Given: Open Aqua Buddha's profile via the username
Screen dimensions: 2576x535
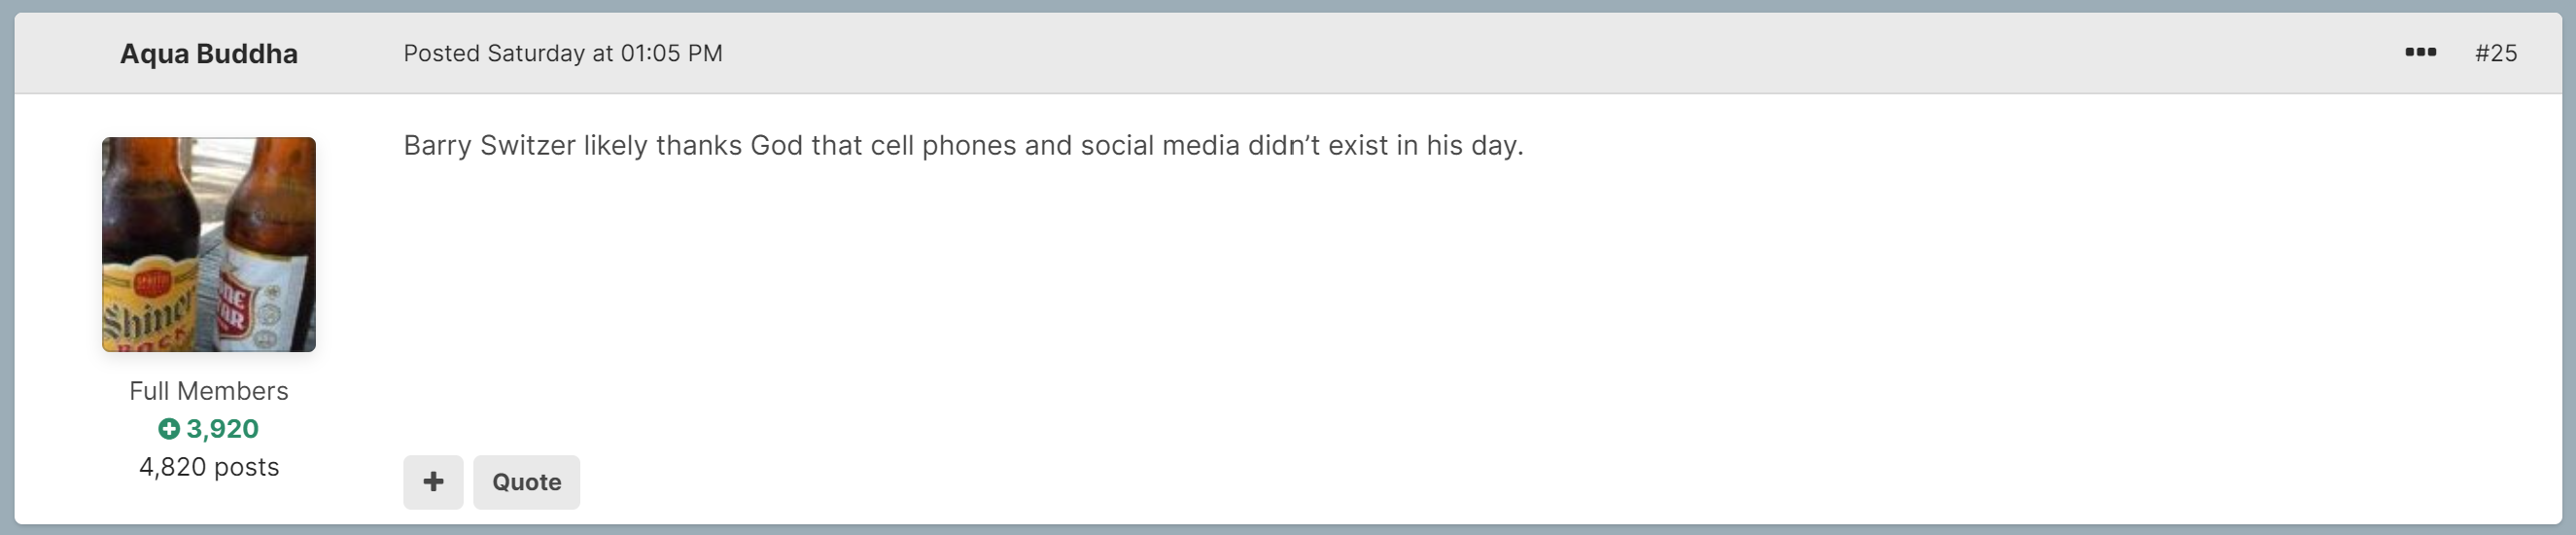Looking at the screenshot, I should tap(209, 54).
